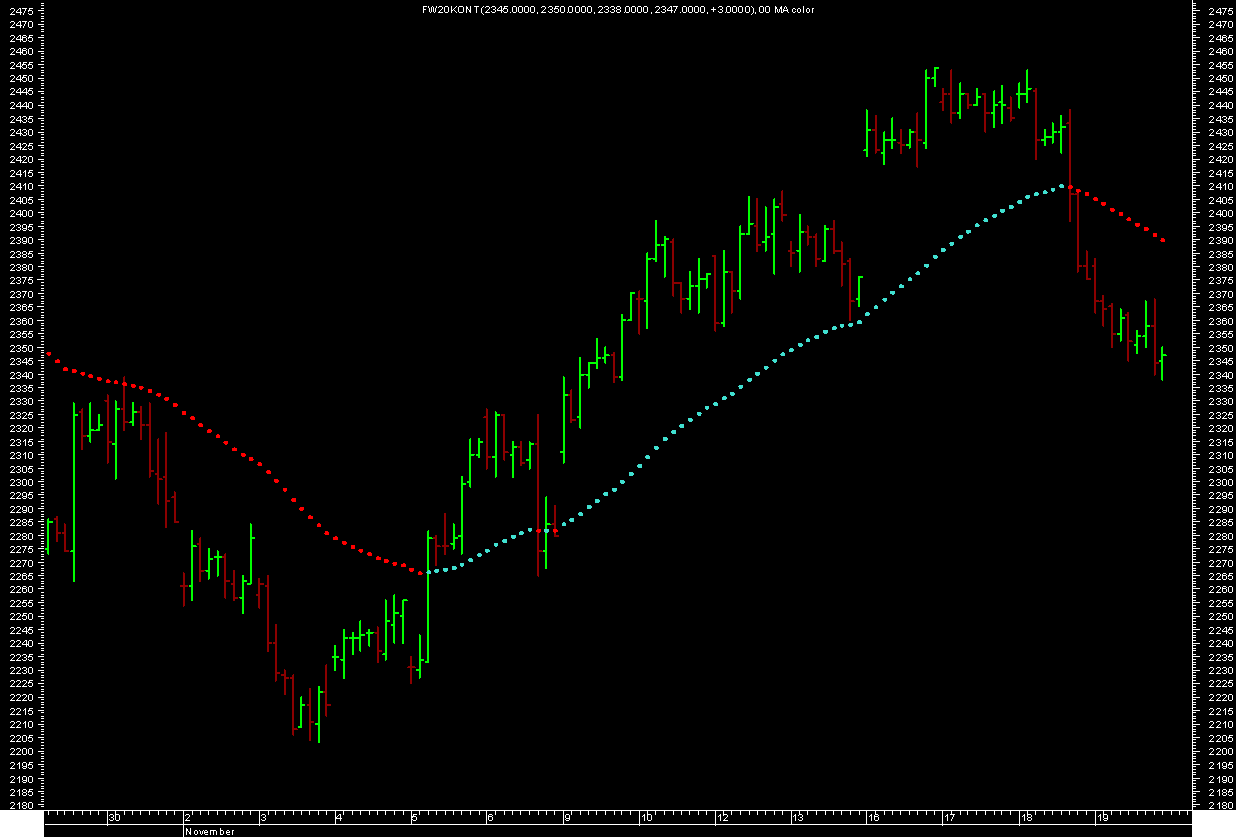Click date label "4" on time axis

[340, 818]
